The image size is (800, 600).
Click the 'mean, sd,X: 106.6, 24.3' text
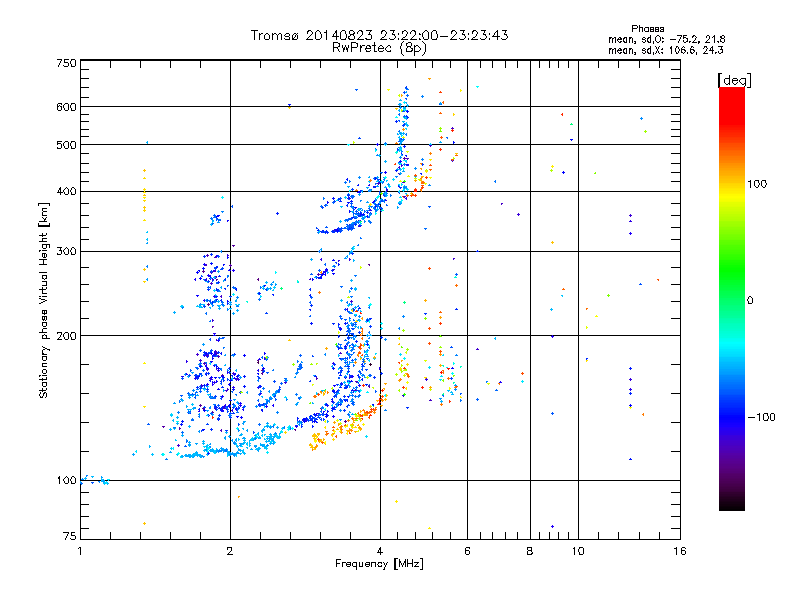[x=665, y=50]
